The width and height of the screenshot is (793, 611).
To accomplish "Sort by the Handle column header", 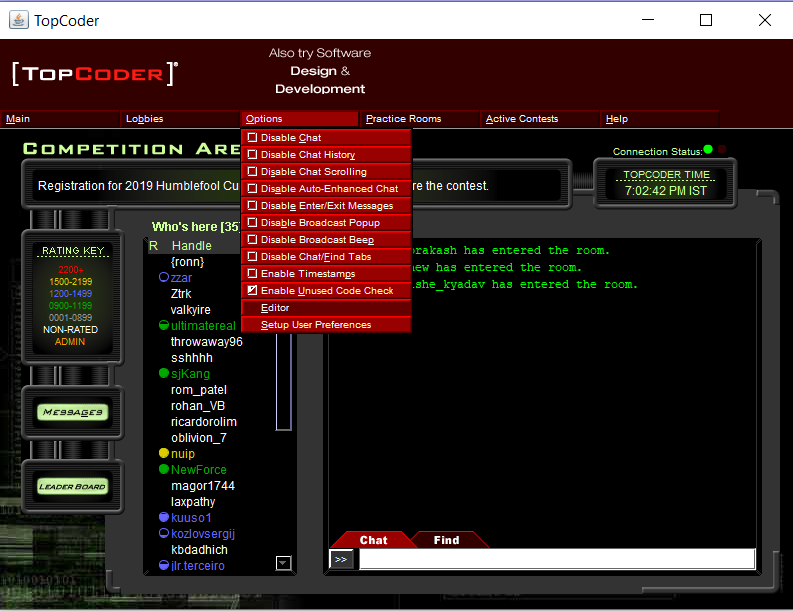I will click(x=191, y=246).
